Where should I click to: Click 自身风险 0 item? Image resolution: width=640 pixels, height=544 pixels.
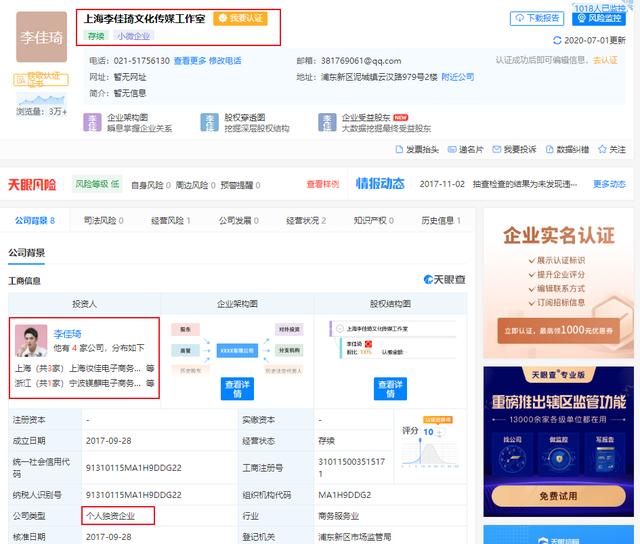pos(151,185)
